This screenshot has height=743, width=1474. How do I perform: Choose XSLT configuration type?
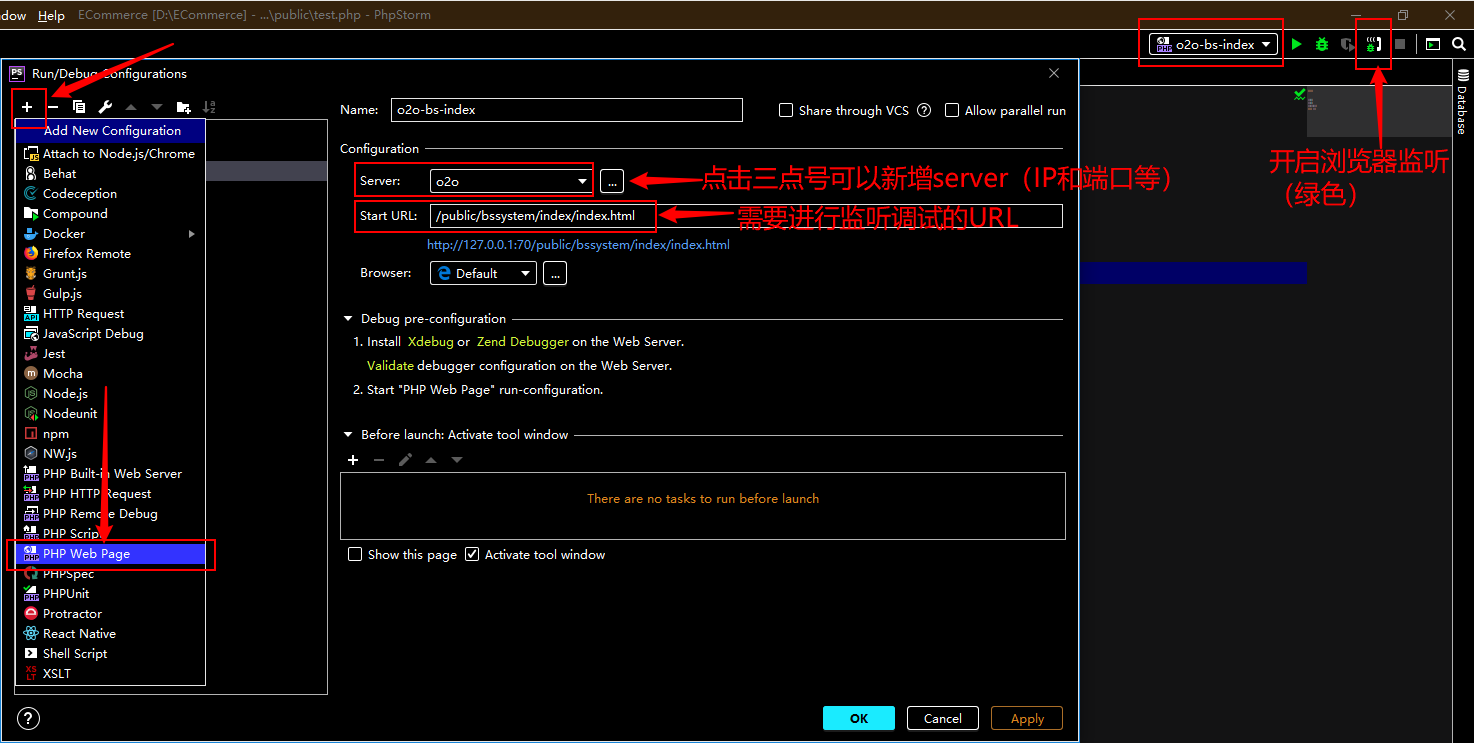(110, 674)
